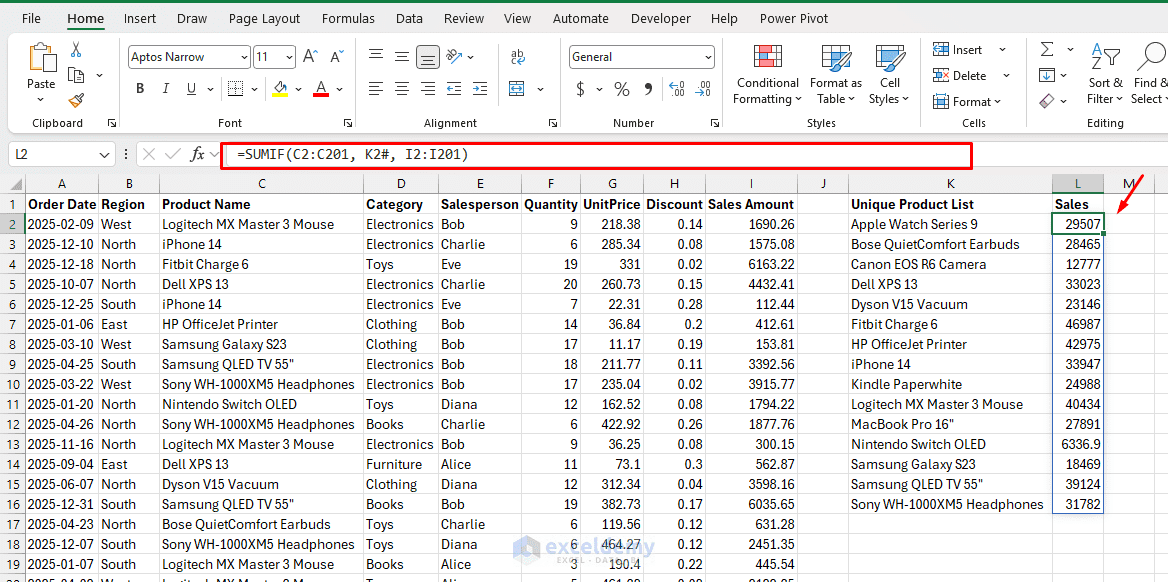Decrease font size with small A
The image size is (1168, 582).
click(337, 57)
